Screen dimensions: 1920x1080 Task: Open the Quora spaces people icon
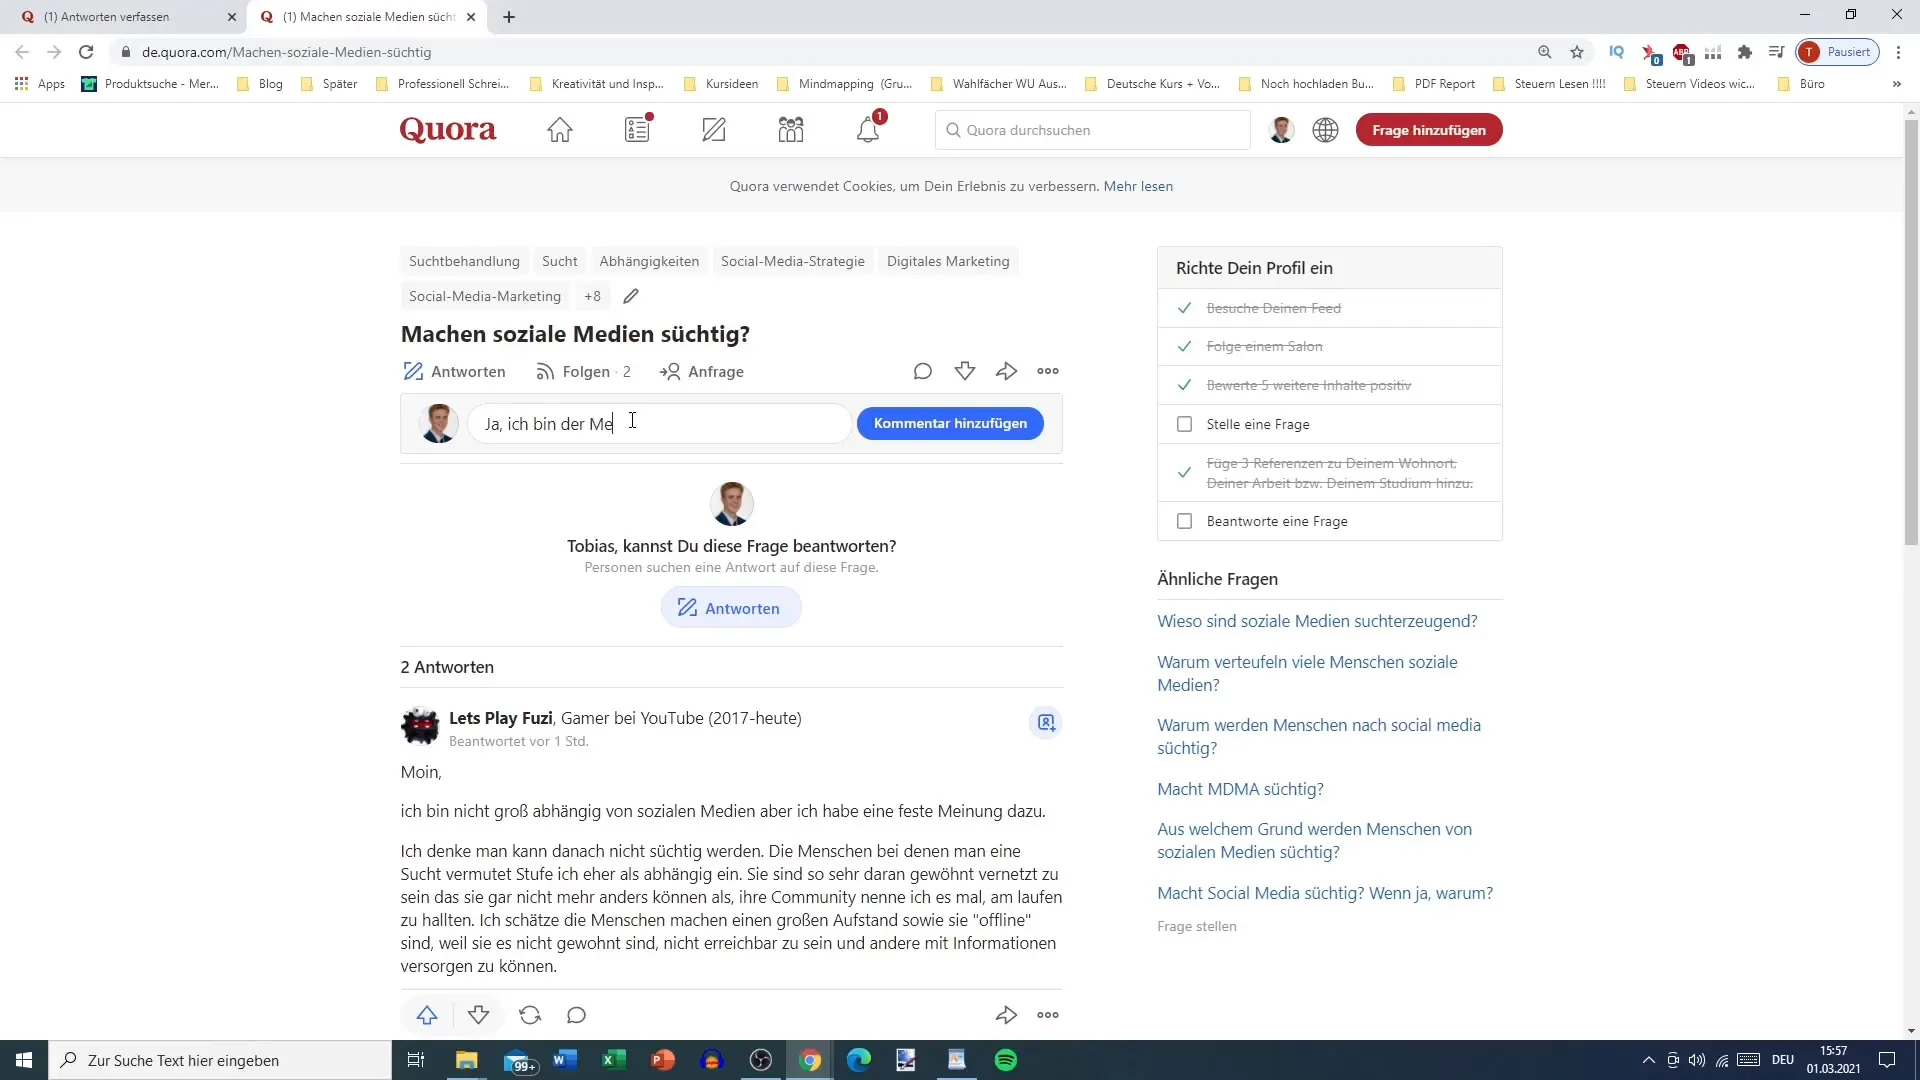[791, 130]
